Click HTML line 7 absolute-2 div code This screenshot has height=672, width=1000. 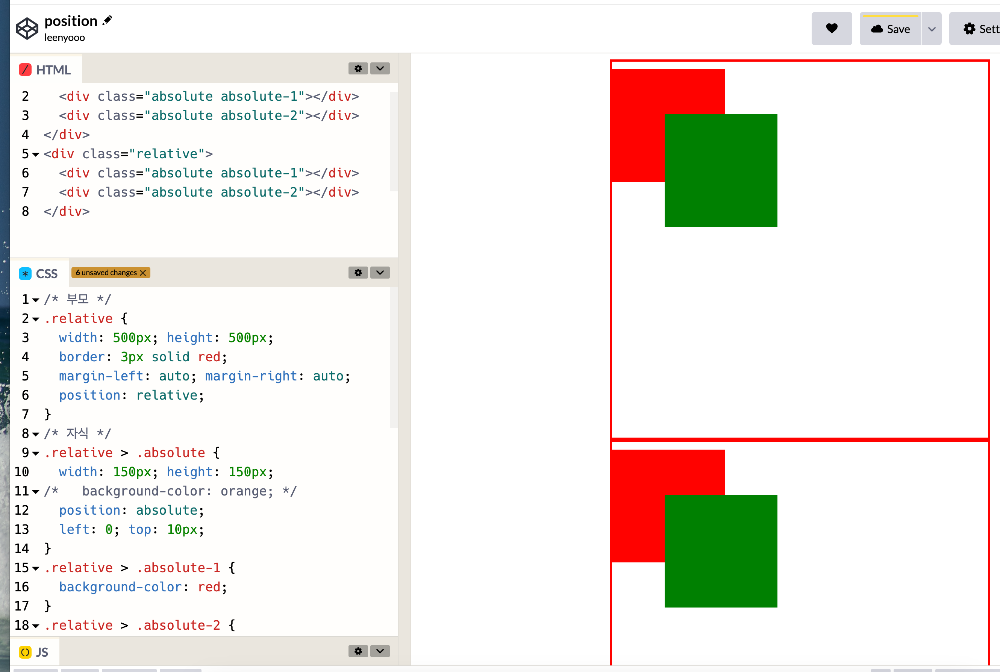tap(209, 192)
